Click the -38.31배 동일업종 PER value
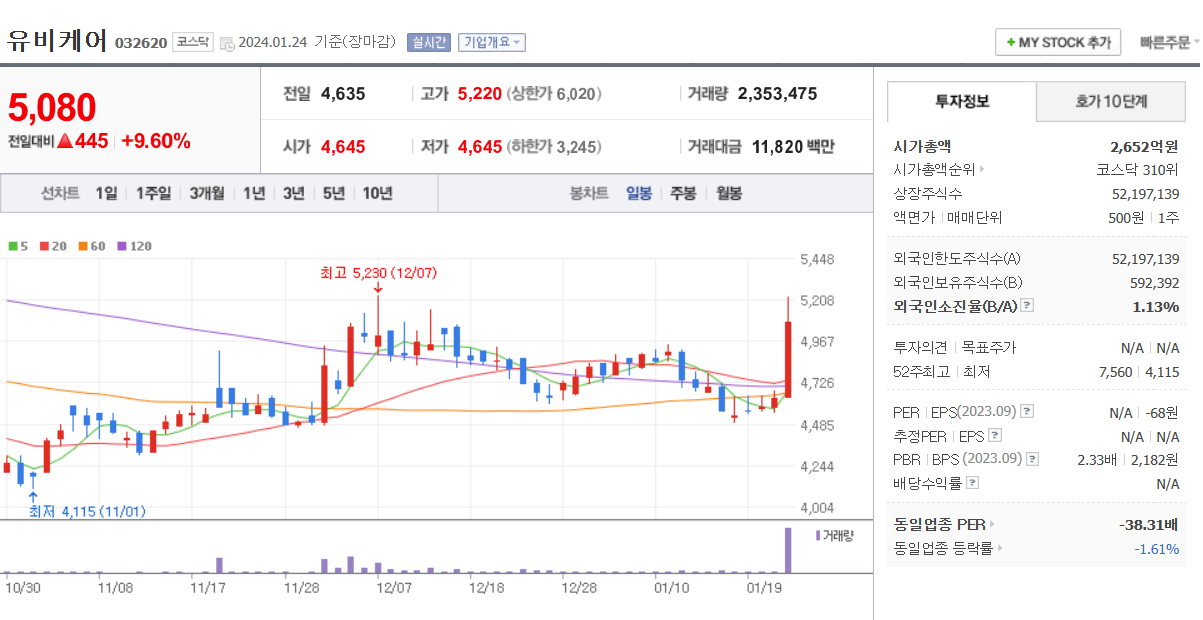The width and height of the screenshot is (1203, 620). point(1149,524)
